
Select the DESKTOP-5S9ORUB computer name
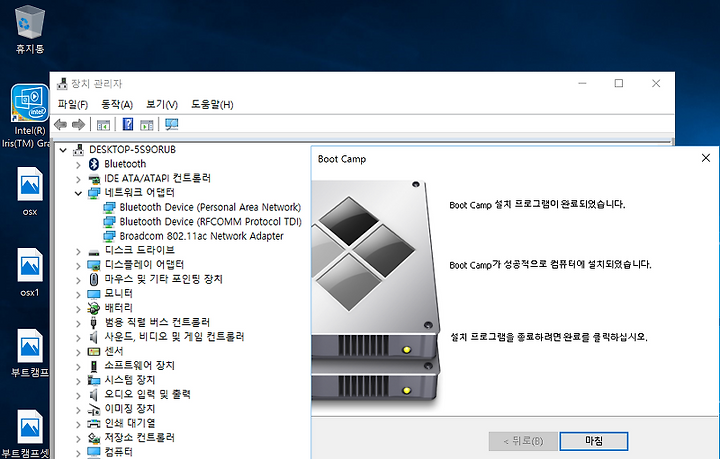pos(132,150)
